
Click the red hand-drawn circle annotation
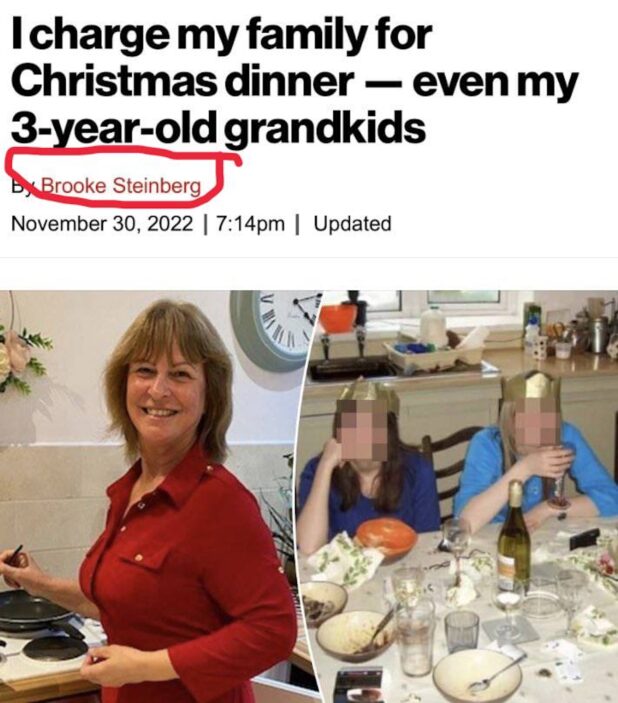[121, 177]
